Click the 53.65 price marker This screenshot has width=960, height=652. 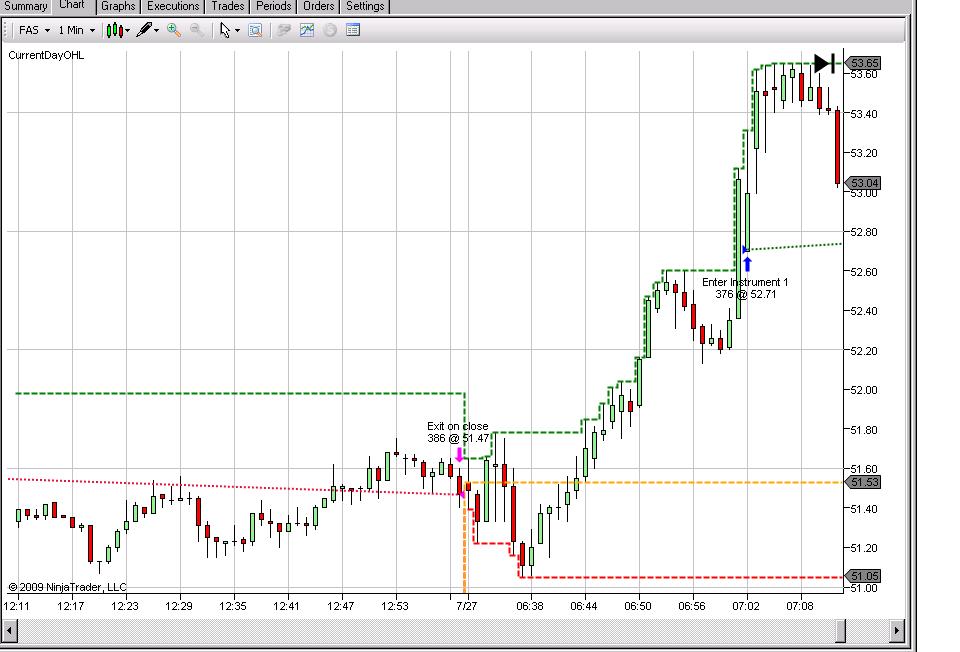tap(863, 63)
